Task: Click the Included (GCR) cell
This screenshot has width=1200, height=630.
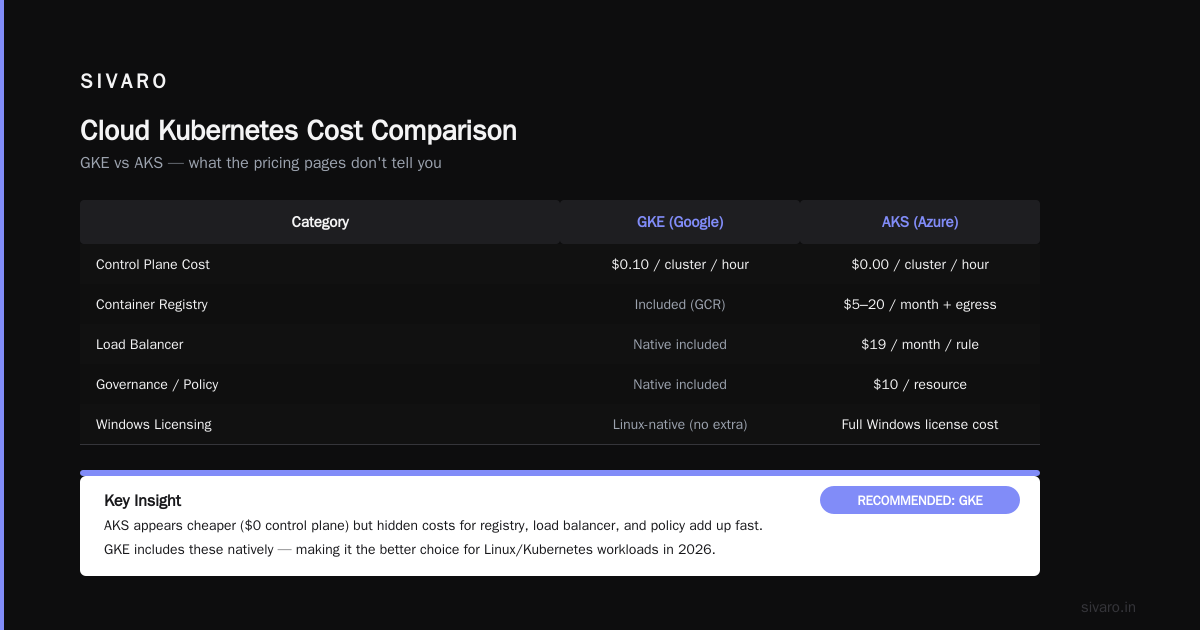Action: [x=680, y=304]
